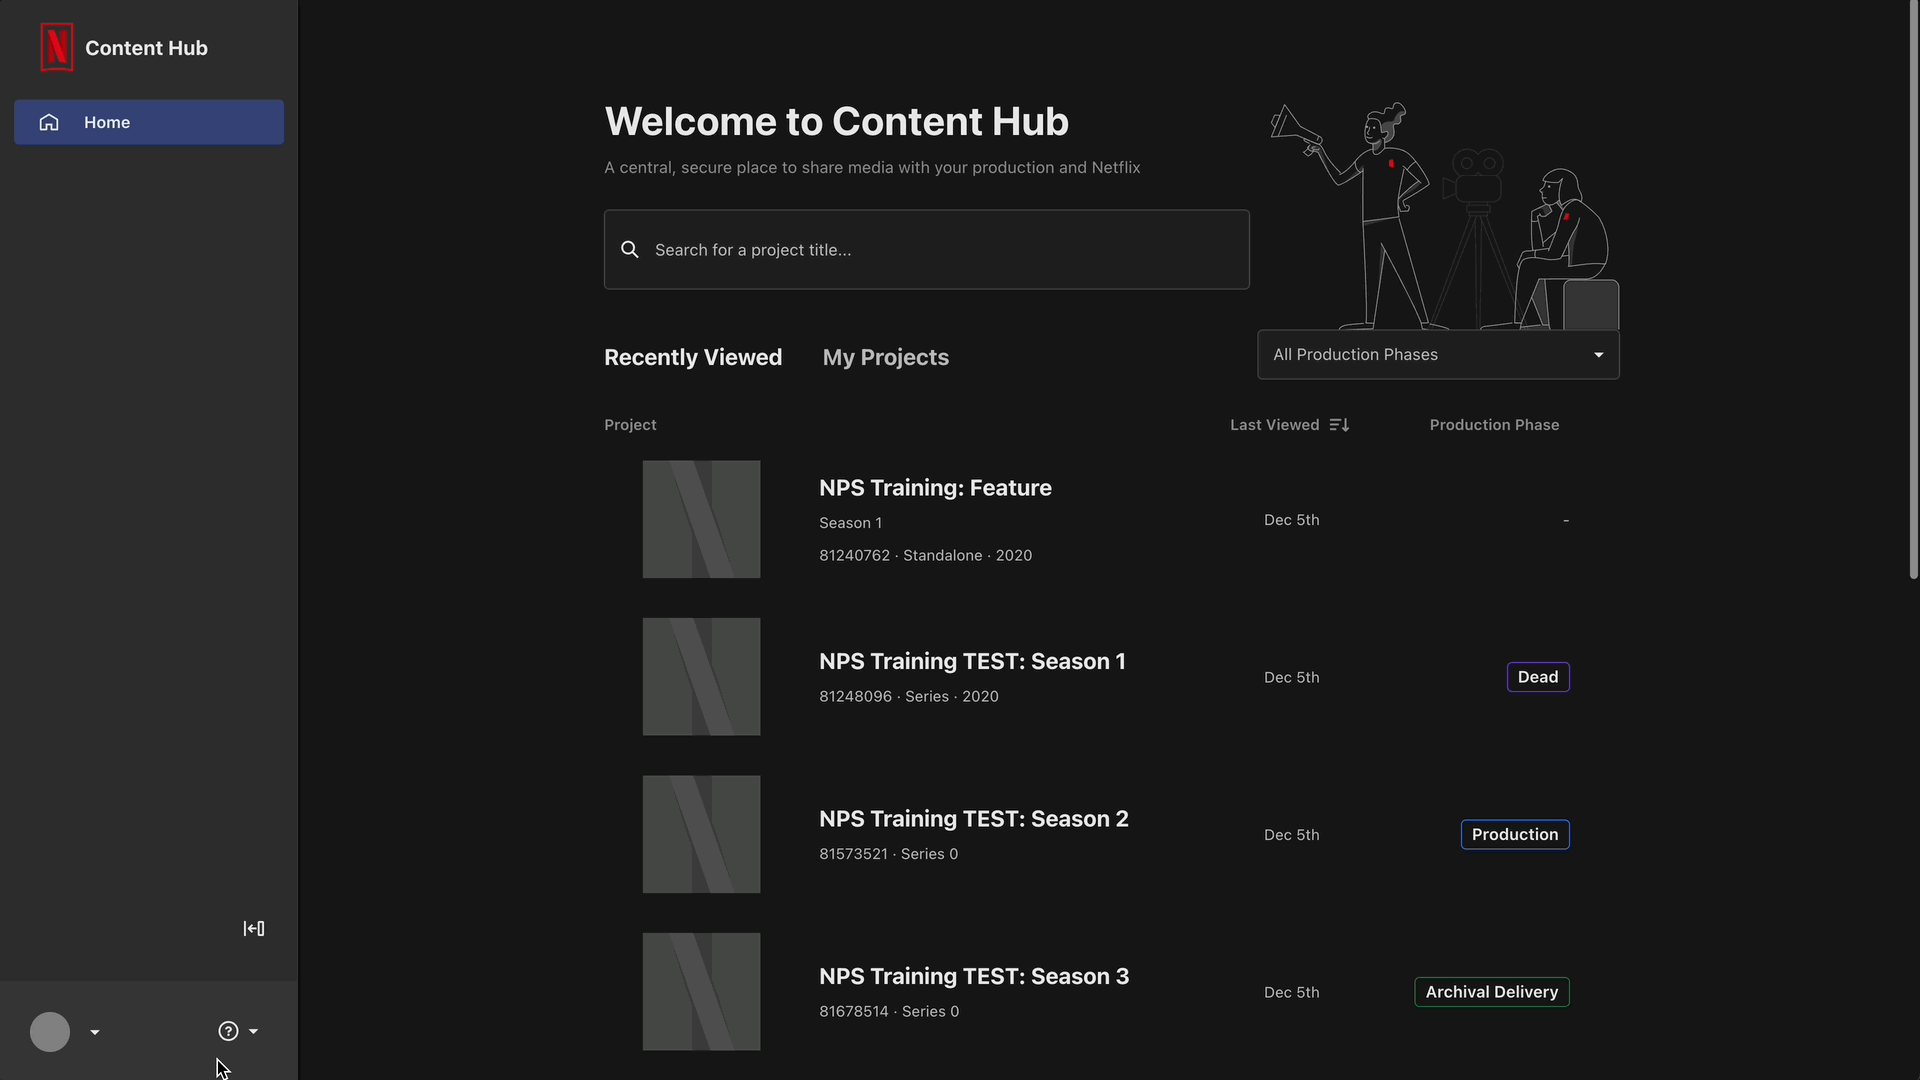The height and width of the screenshot is (1080, 1920).
Task: Open NPS Training TEST: Season 2
Action: tap(973, 819)
